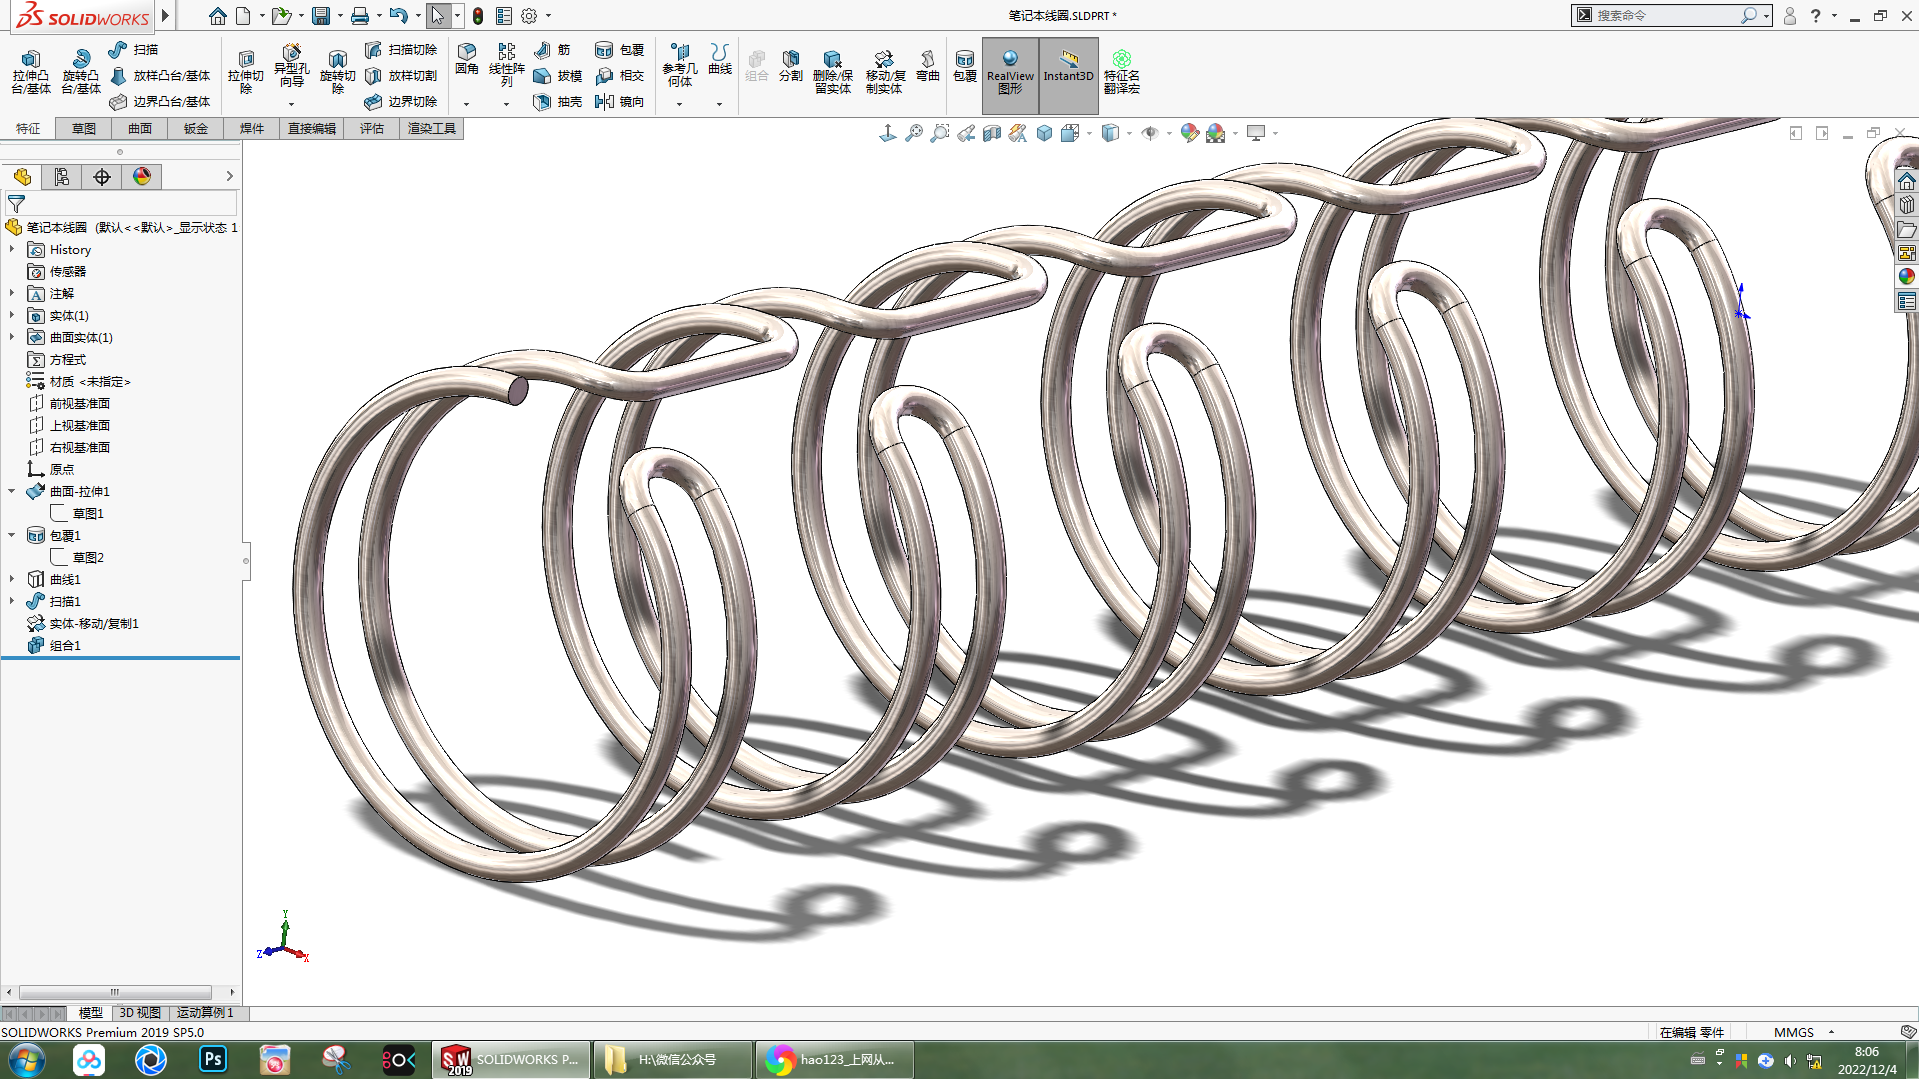The image size is (1919, 1079).
Task: Click the 放样凸台/基体 loft tool
Action: pos(160,75)
